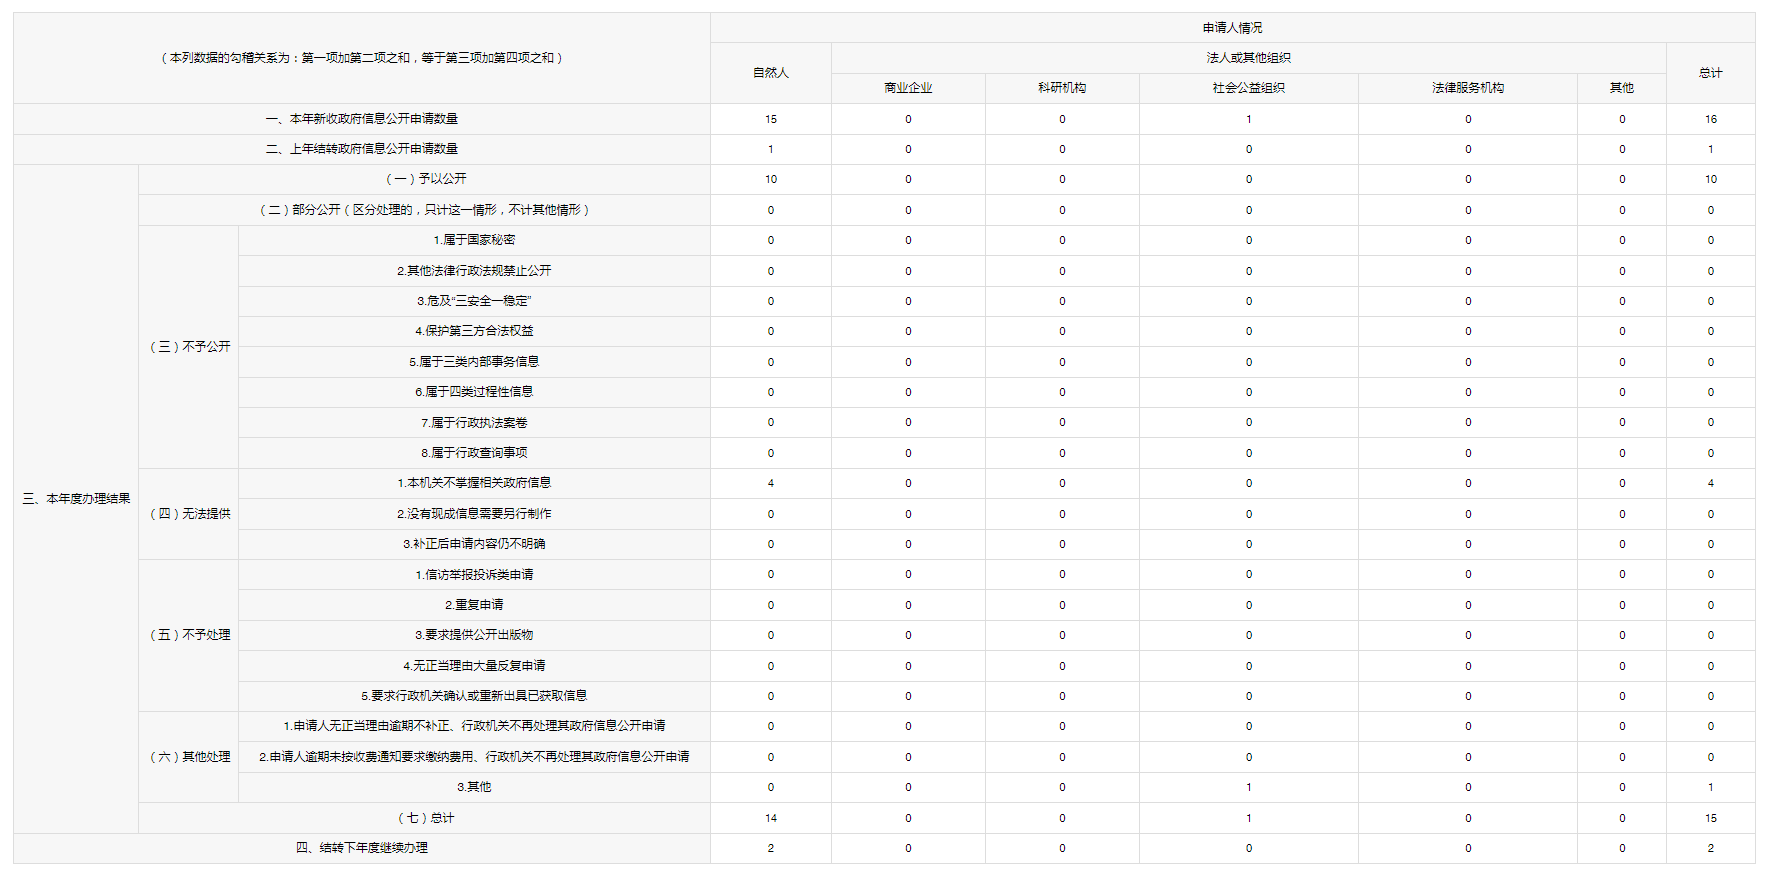The width and height of the screenshot is (1768, 871).
Task: Select the (一)予以公开 row label
Action: pyautogui.click(x=425, y=179)
